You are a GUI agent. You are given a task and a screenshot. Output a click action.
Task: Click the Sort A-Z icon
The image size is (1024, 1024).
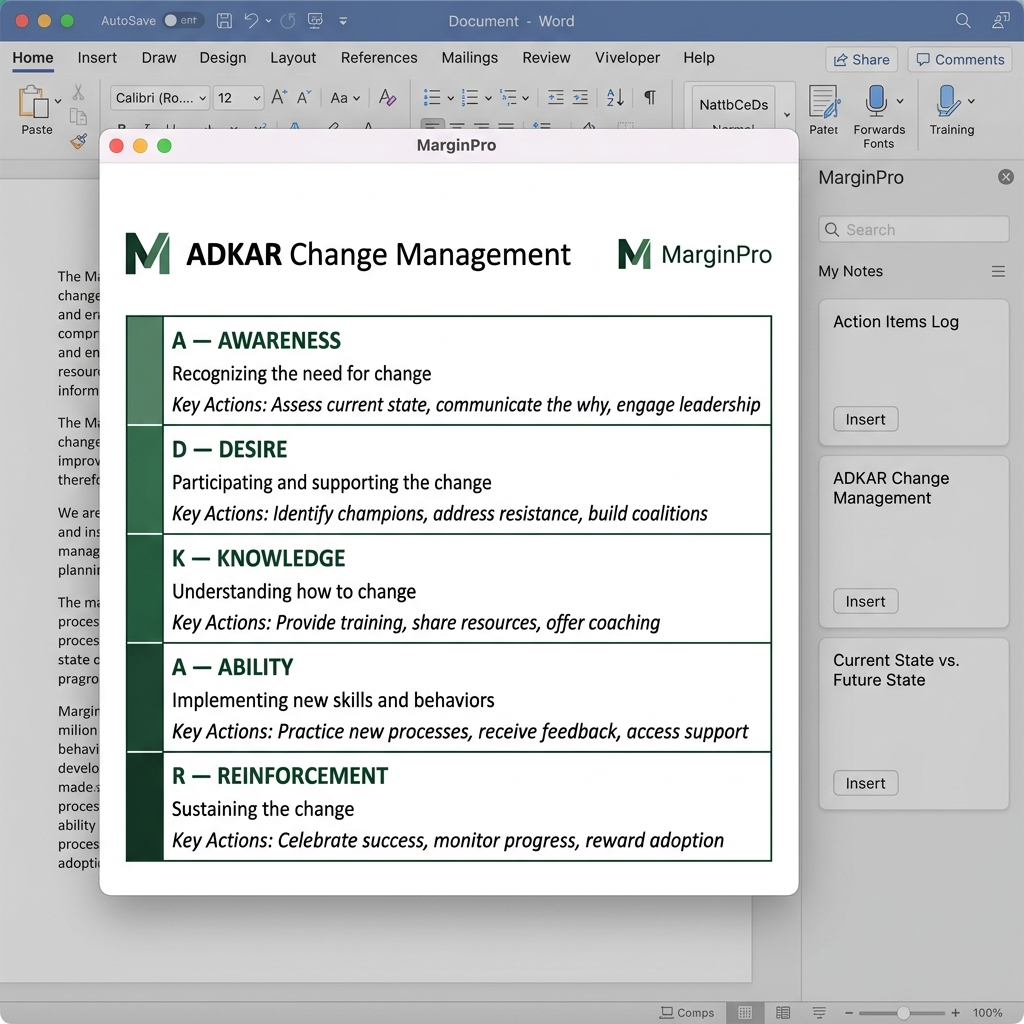pos(615,98)
